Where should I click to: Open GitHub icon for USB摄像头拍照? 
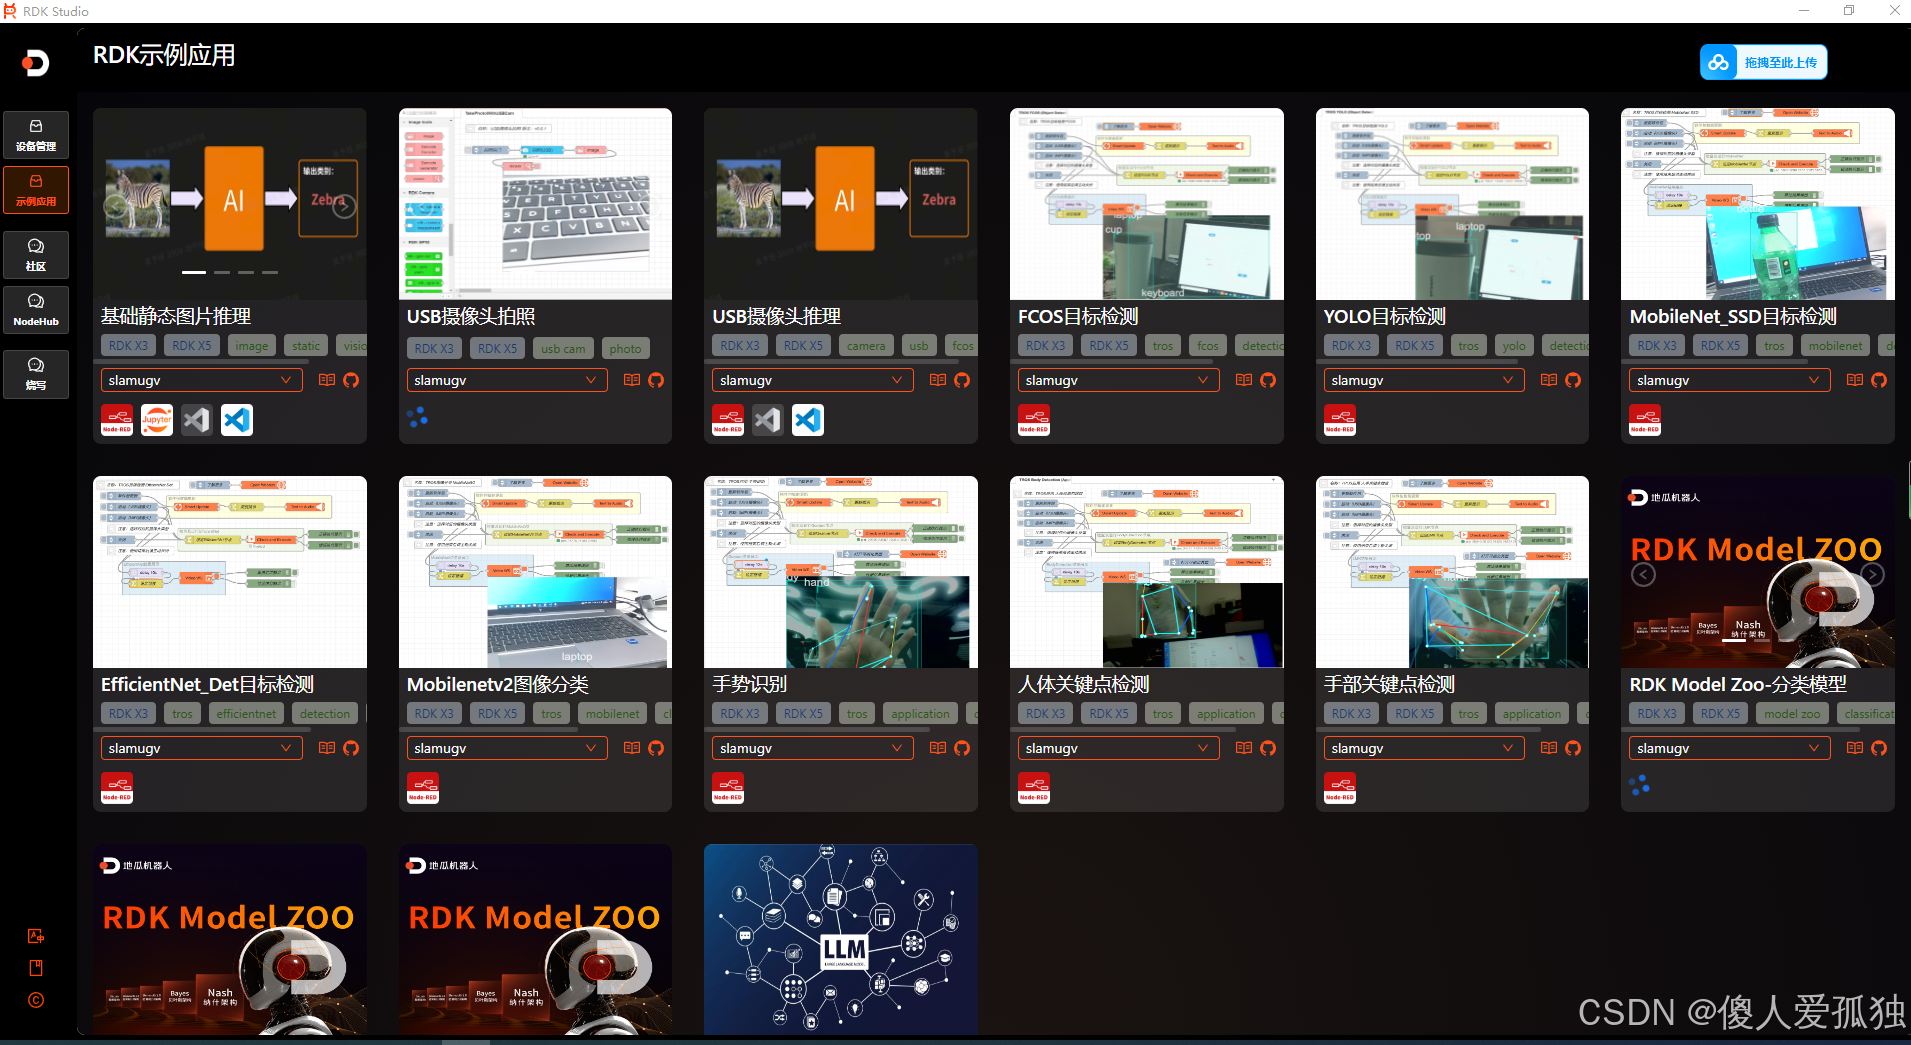pos(656,380)
